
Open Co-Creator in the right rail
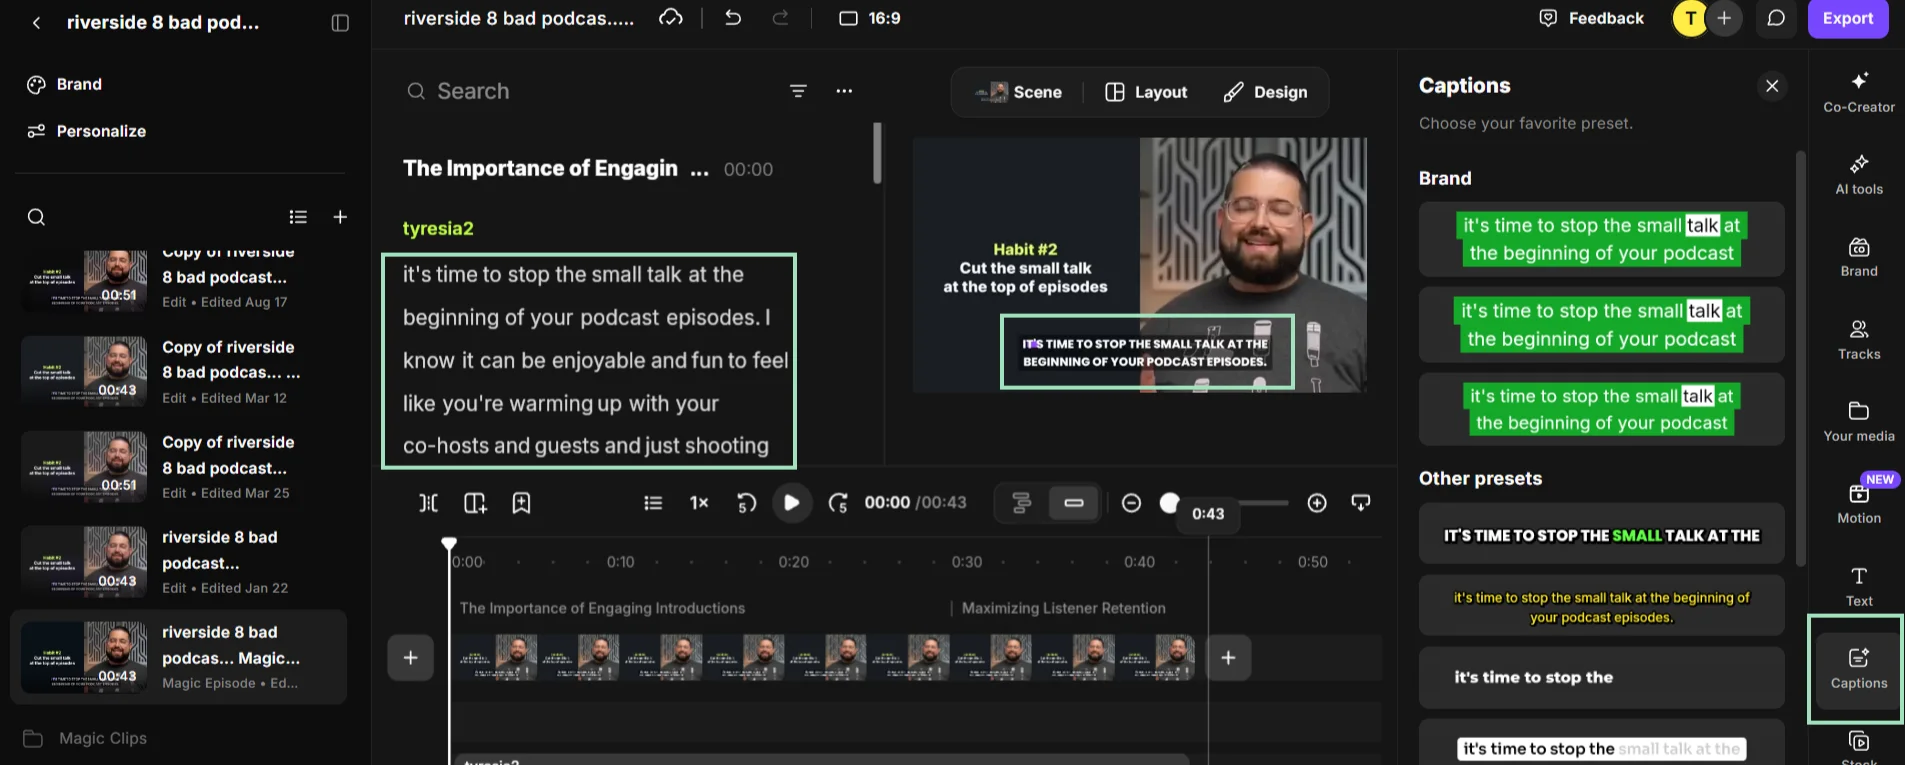[x=1859, y=92]
